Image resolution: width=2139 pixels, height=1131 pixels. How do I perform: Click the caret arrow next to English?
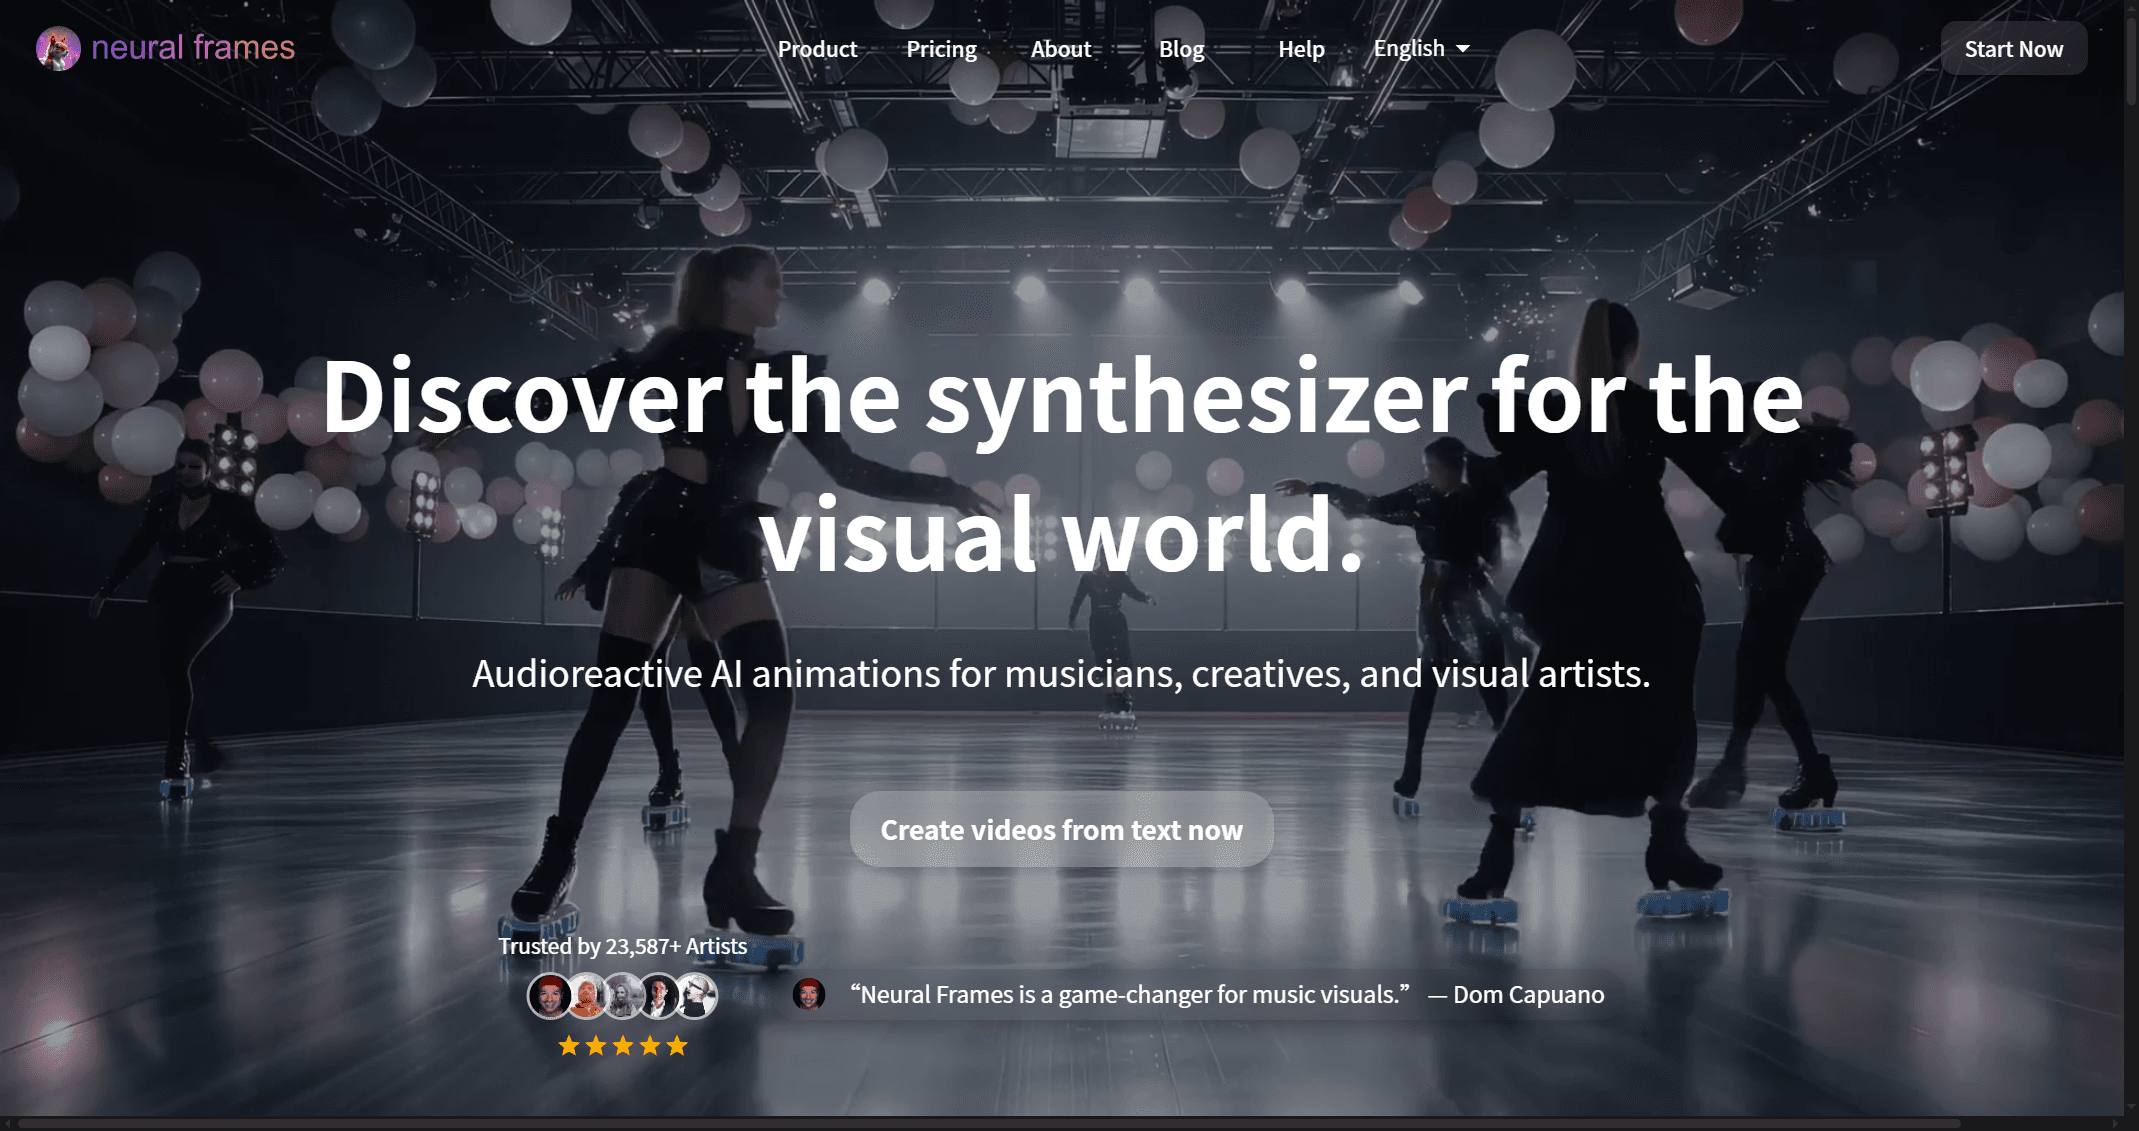pyautogui.click(x=1463, y=49)
